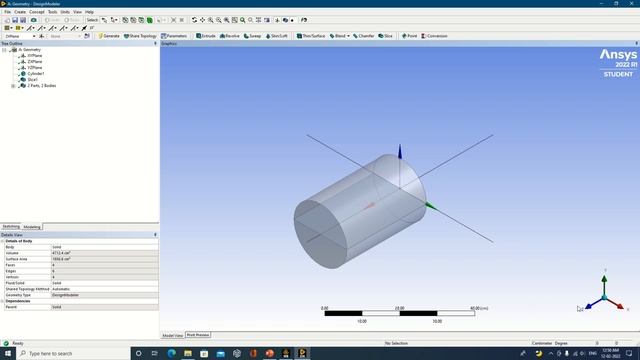Collapse the Dependencies section

click(2, 301)
